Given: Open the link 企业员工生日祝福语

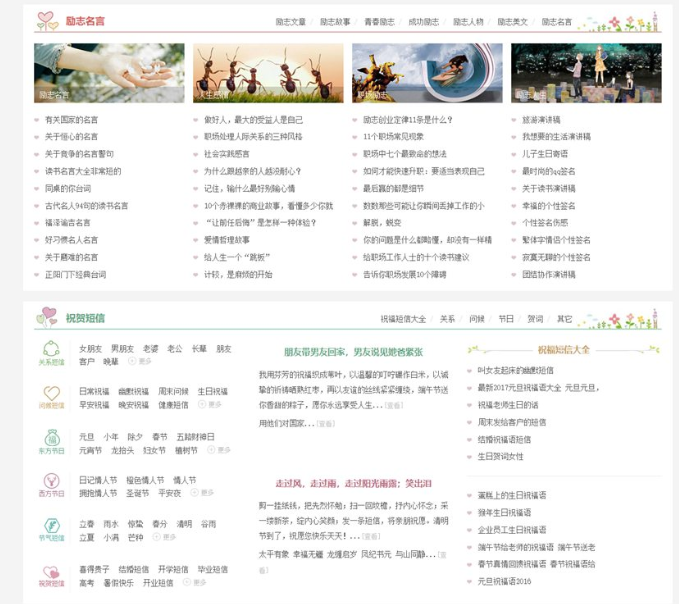Looking at the screenshot, I should pyautogui.click(x=511, y=530).
